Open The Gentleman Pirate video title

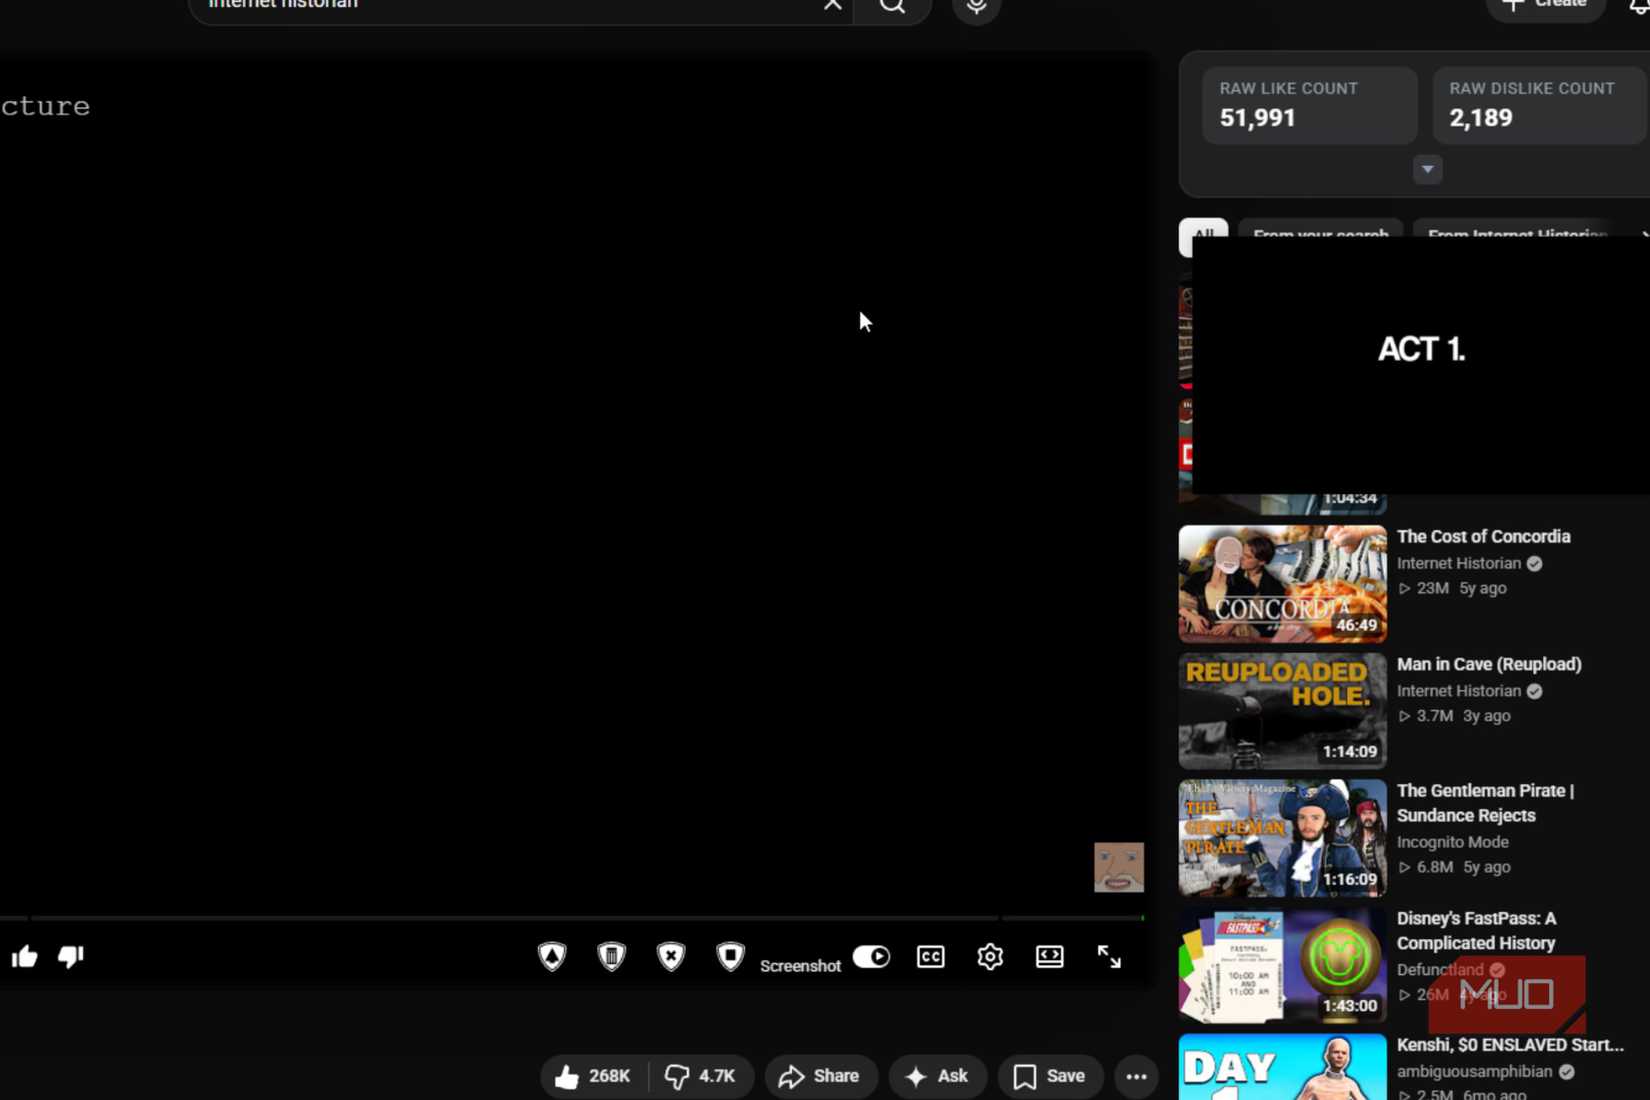click(1485, 803)
